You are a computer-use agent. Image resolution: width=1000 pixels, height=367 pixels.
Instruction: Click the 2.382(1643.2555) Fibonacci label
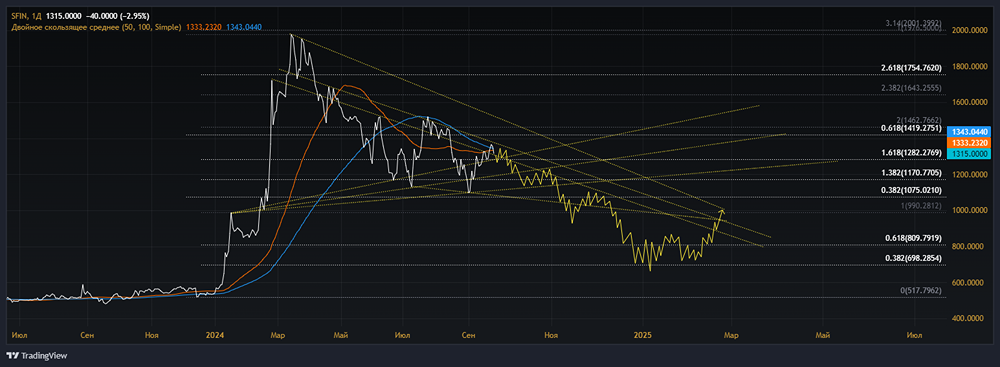pyautogui.click(x=911, y=88)
